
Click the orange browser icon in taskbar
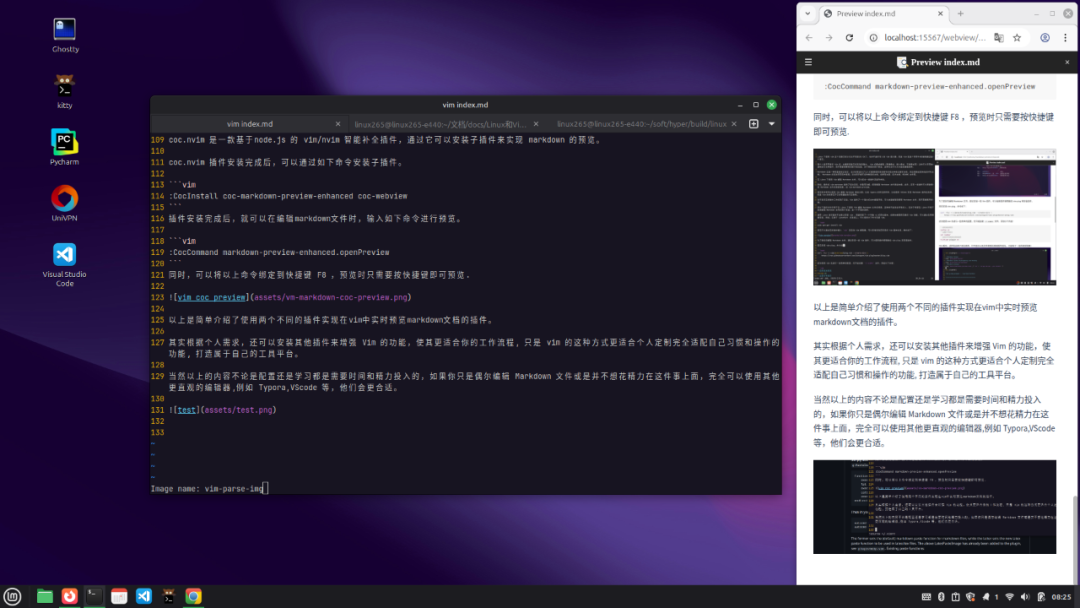pyautogui.click(x=70, y=596)
